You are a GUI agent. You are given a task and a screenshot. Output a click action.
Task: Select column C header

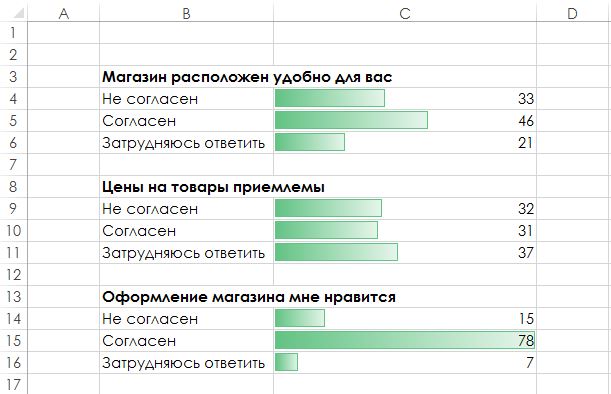tap(405, 12)
